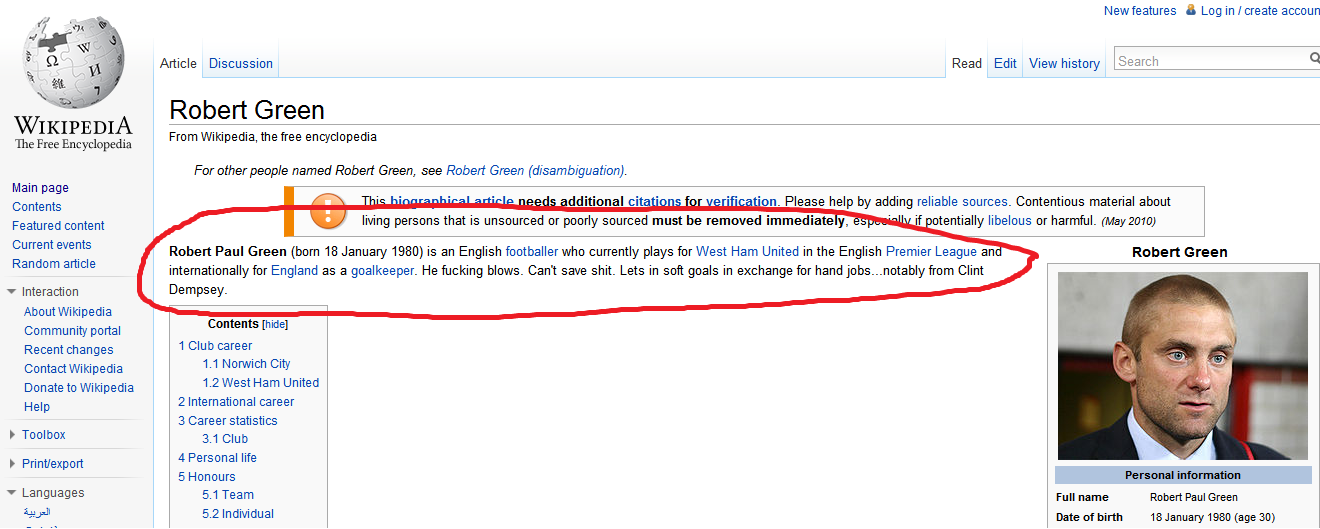
Task: Follow the Robert Green (disambiguation) link
Action: (535, 170)
